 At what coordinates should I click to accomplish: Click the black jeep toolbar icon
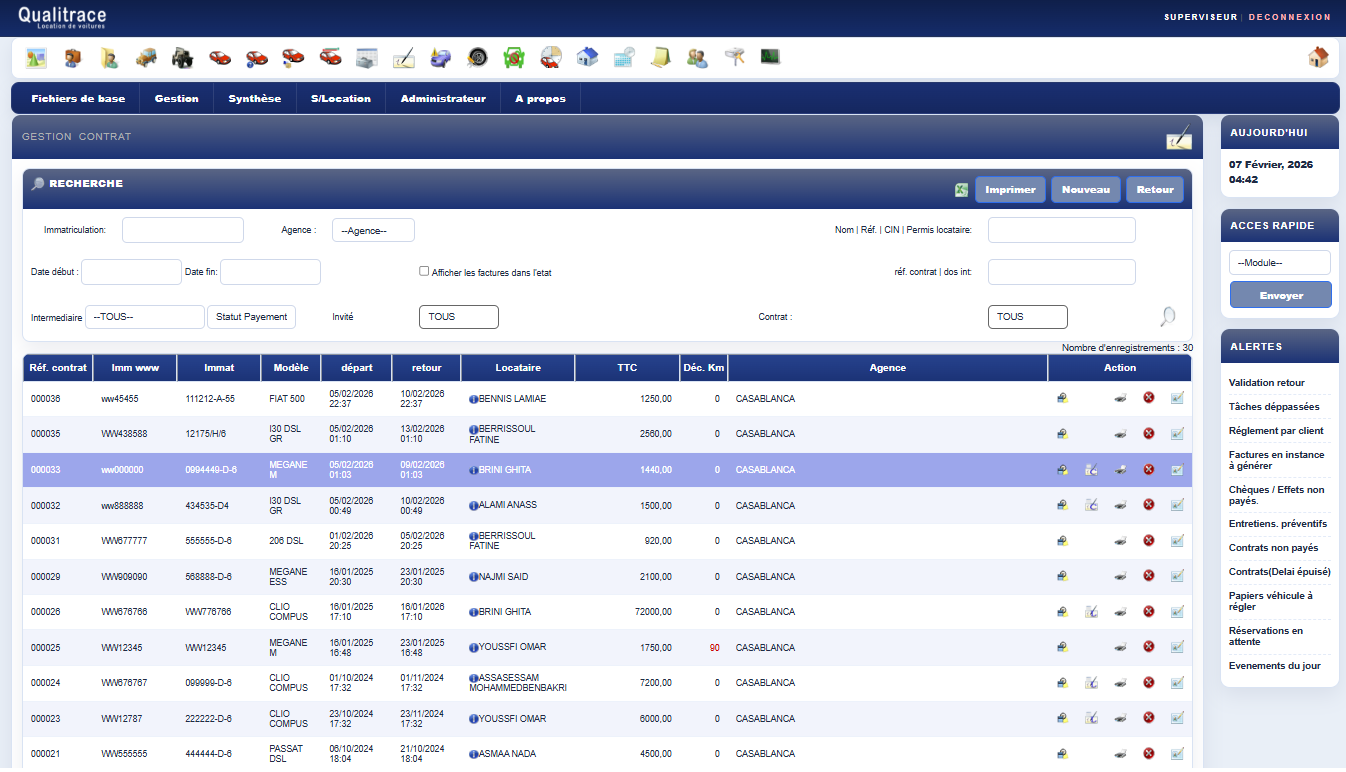[x=183, y=58]
